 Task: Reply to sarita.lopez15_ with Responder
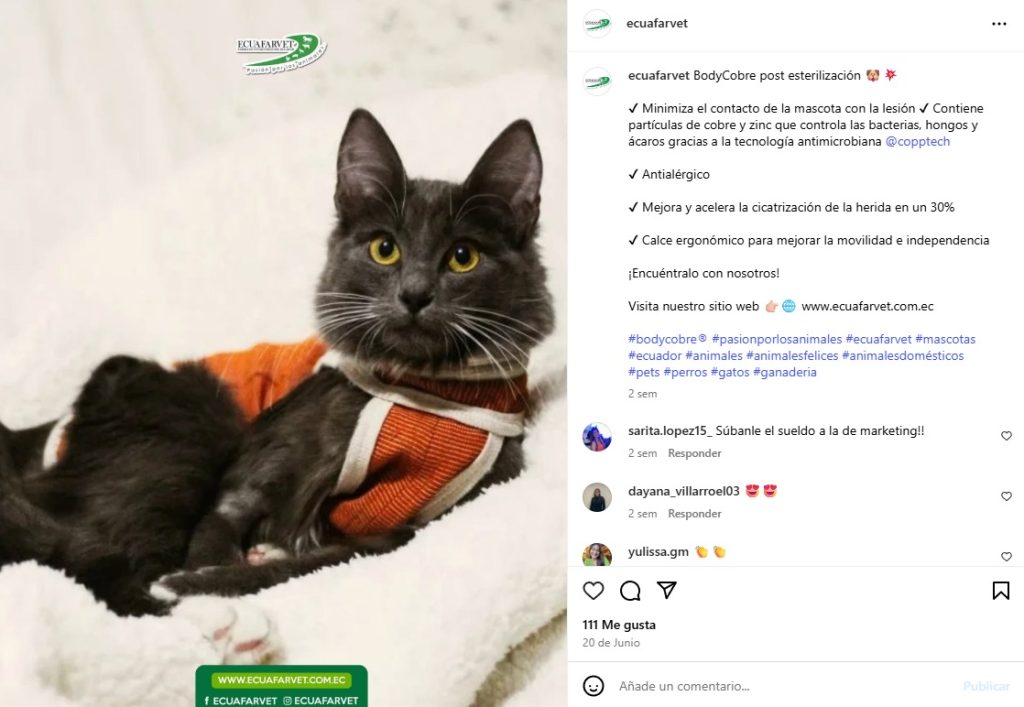694,453
